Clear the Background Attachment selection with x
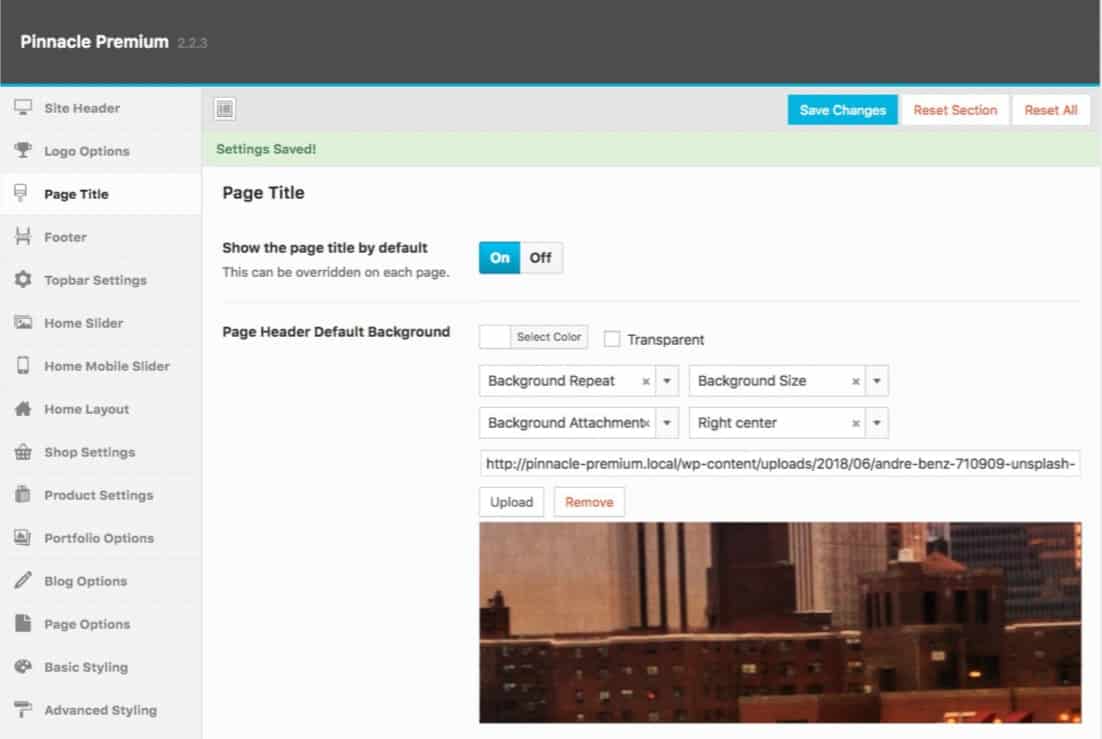The height and width of the screenshot is (739, 1102). [x=647, y=423]
